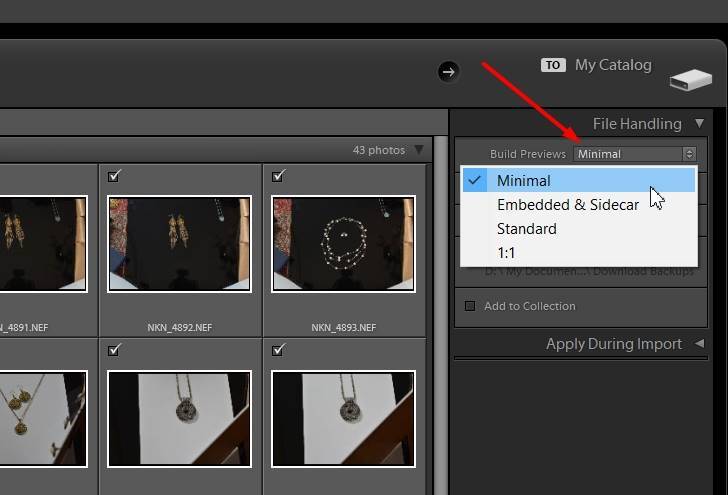Uncheck the NKN_4892.NEF photo checkbox

pos(114,176)
